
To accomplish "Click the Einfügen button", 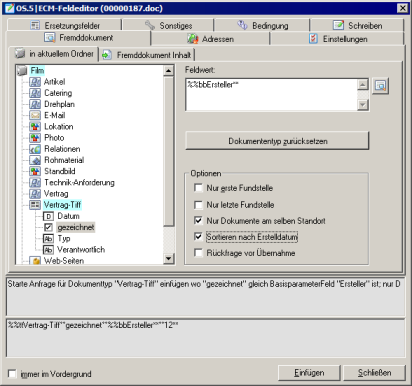I will pos(309,372).
